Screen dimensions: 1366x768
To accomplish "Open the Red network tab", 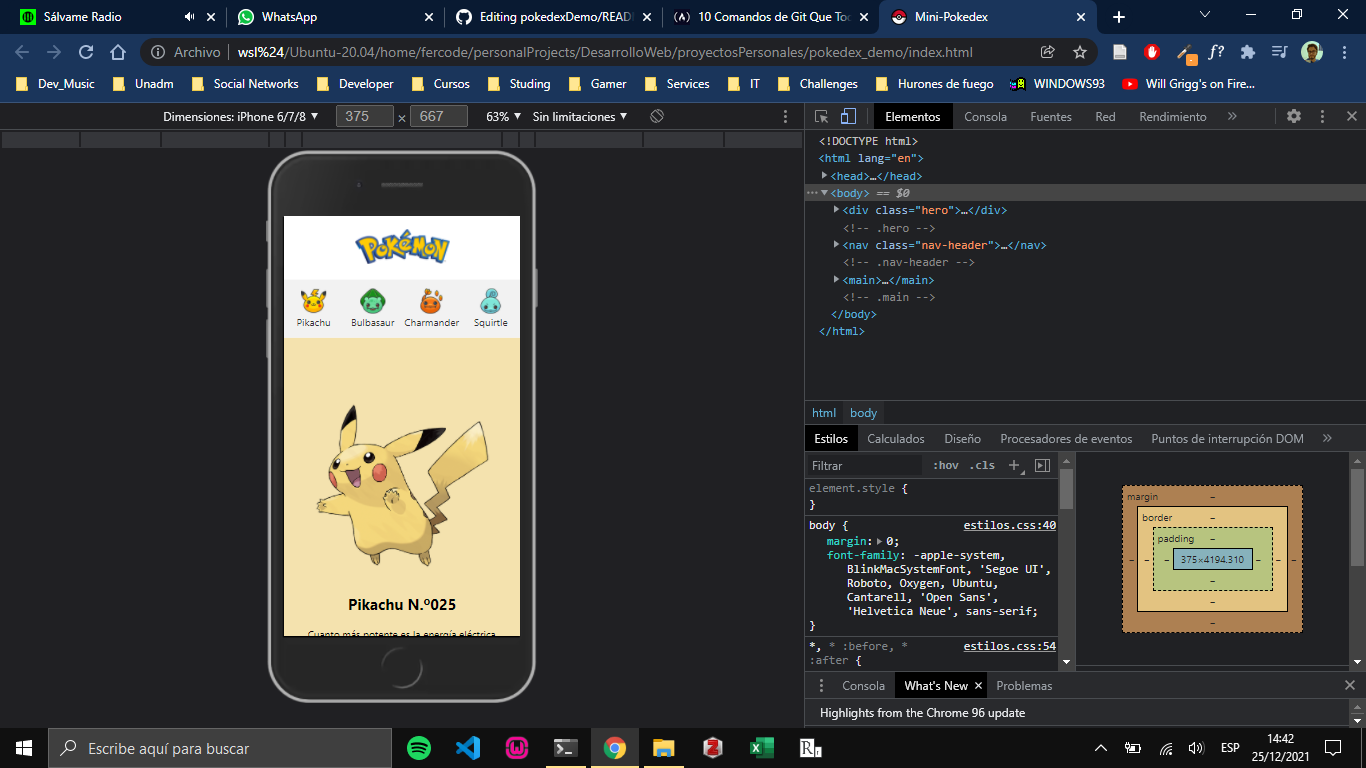I will [1105, 116].
